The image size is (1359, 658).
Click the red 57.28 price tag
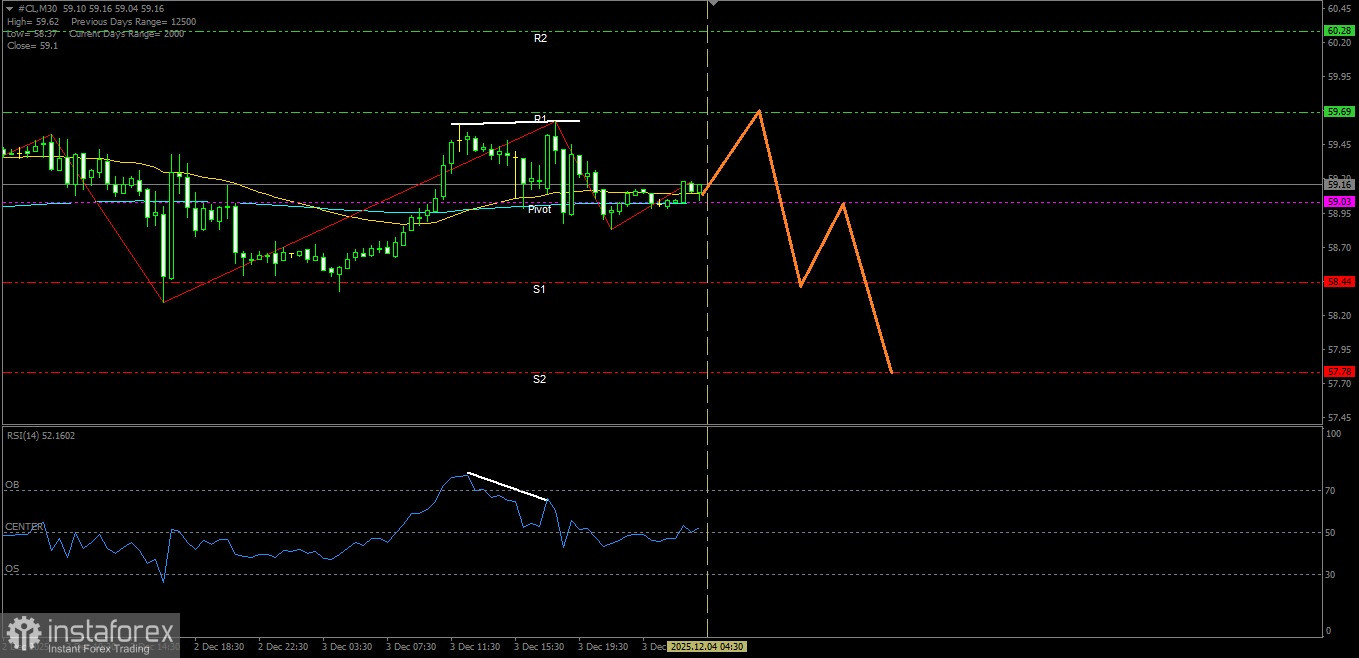pos(1339,372)
